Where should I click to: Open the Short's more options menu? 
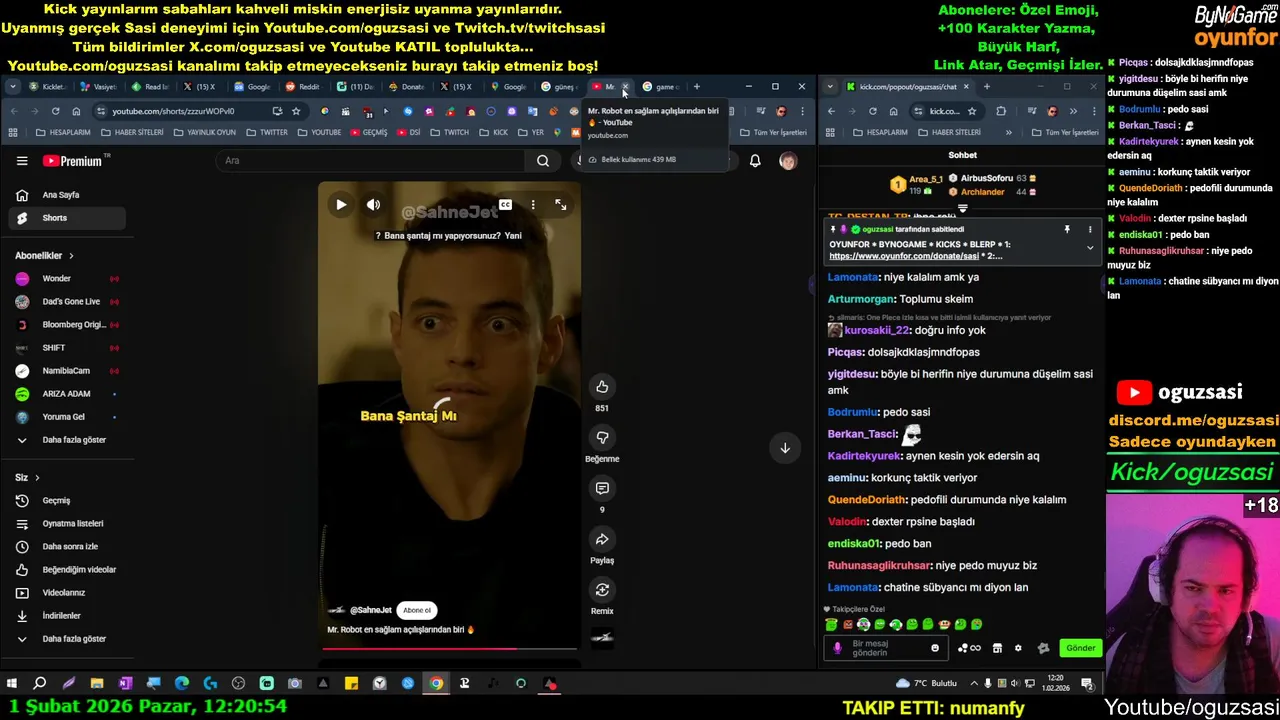[533, 204]
